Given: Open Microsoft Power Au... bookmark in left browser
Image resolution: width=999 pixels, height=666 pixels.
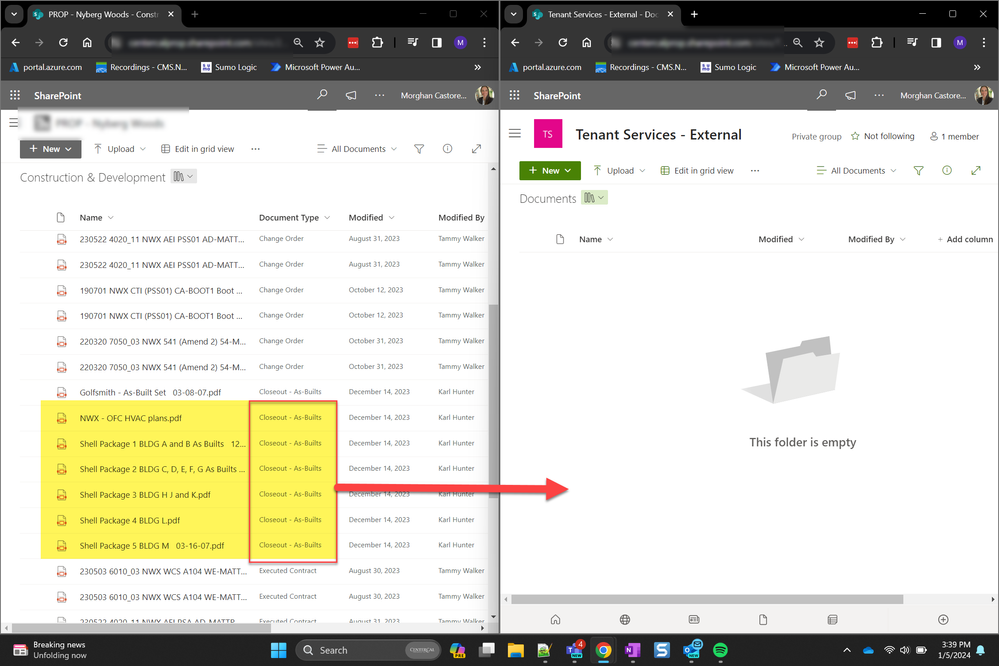Looking at the screenshot, I should pos(315,67).
